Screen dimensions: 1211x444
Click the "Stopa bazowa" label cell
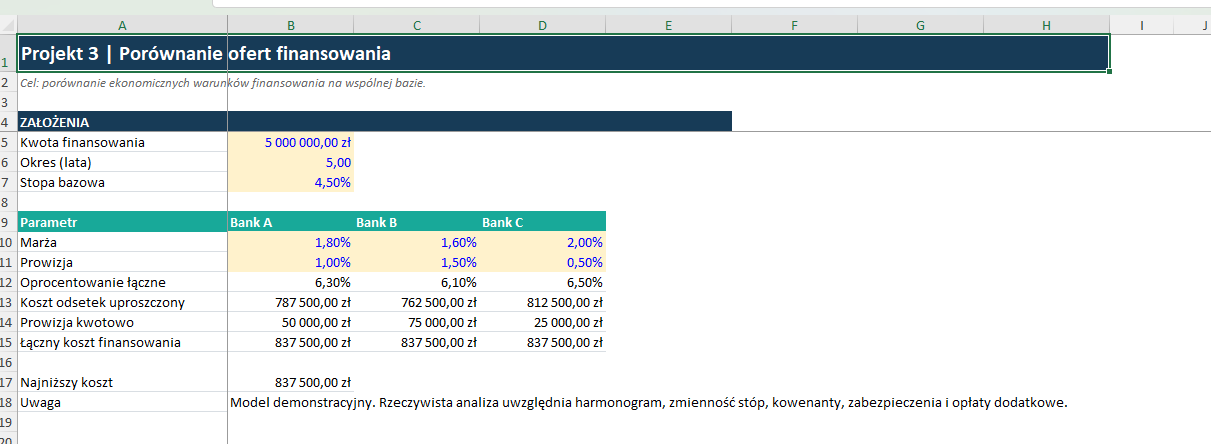point(122,182)
